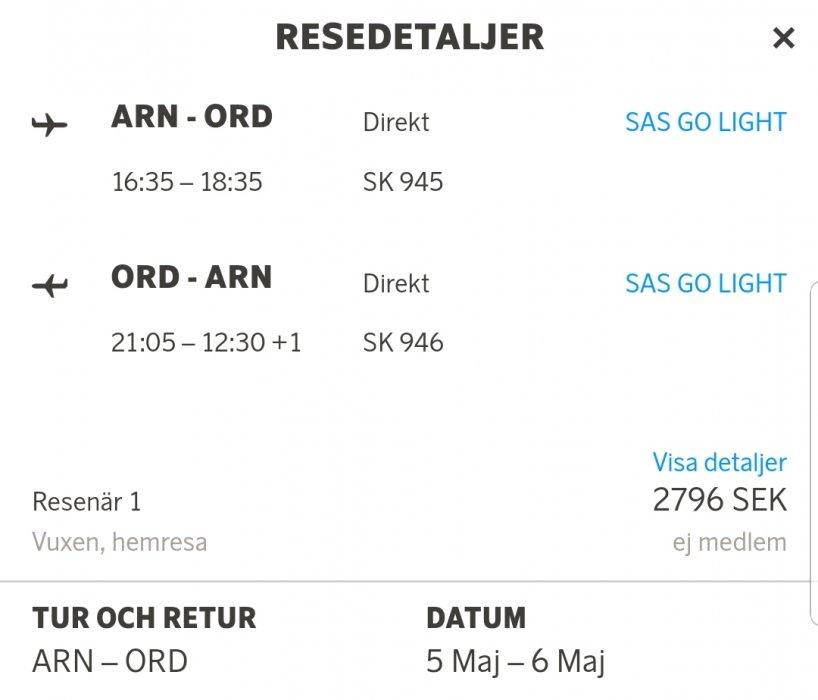The width and height of the screenshot is (818, 700).
Task: Click the return flight airplane icon
Action: click(49, 286)
